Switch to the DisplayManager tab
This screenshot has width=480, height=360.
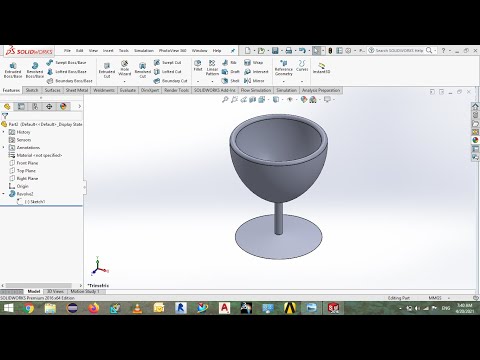click(x=63, y=107)
